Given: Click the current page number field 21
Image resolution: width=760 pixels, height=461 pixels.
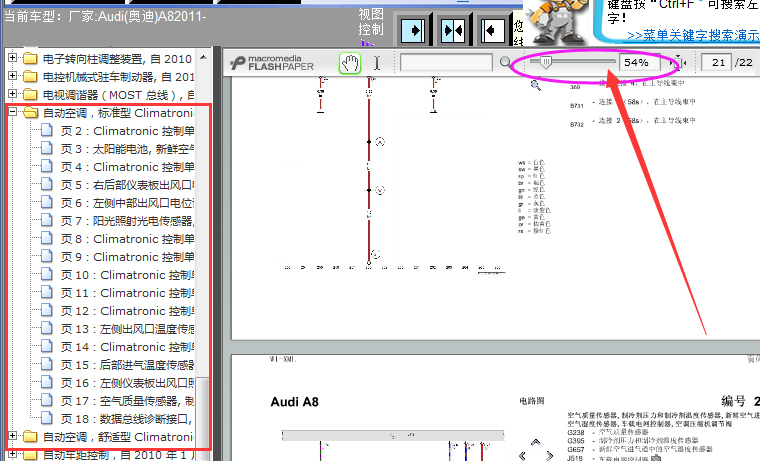Looking at the screenshot, I should tap(716, 63).
